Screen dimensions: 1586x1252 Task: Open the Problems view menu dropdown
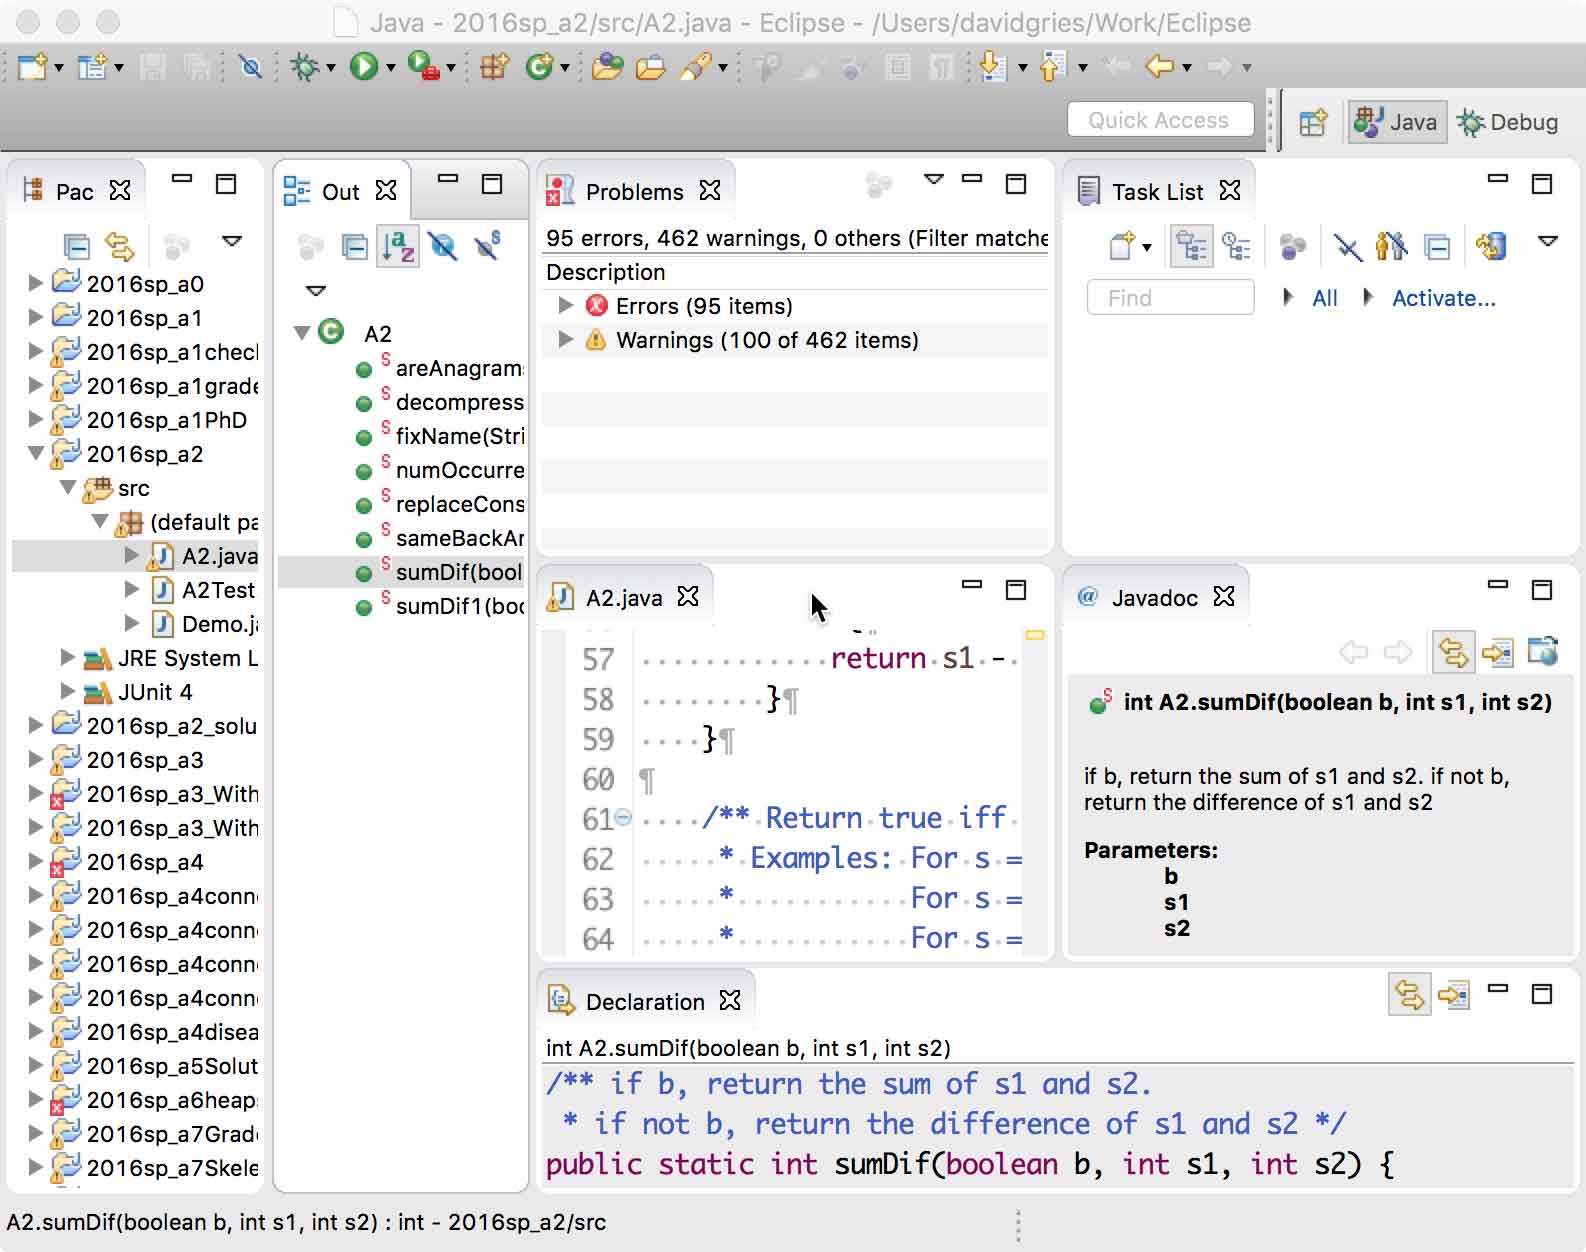pos(933,180)
